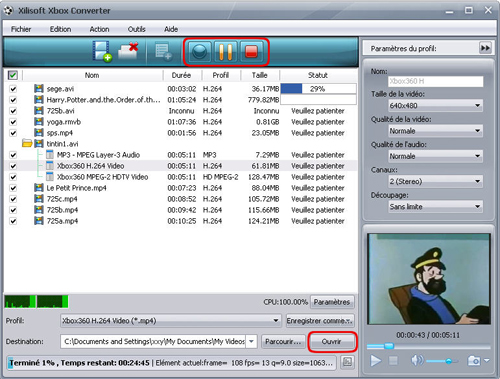
Task: Open the Qualité de la vidéo dropdown
Action: [435, 131]
